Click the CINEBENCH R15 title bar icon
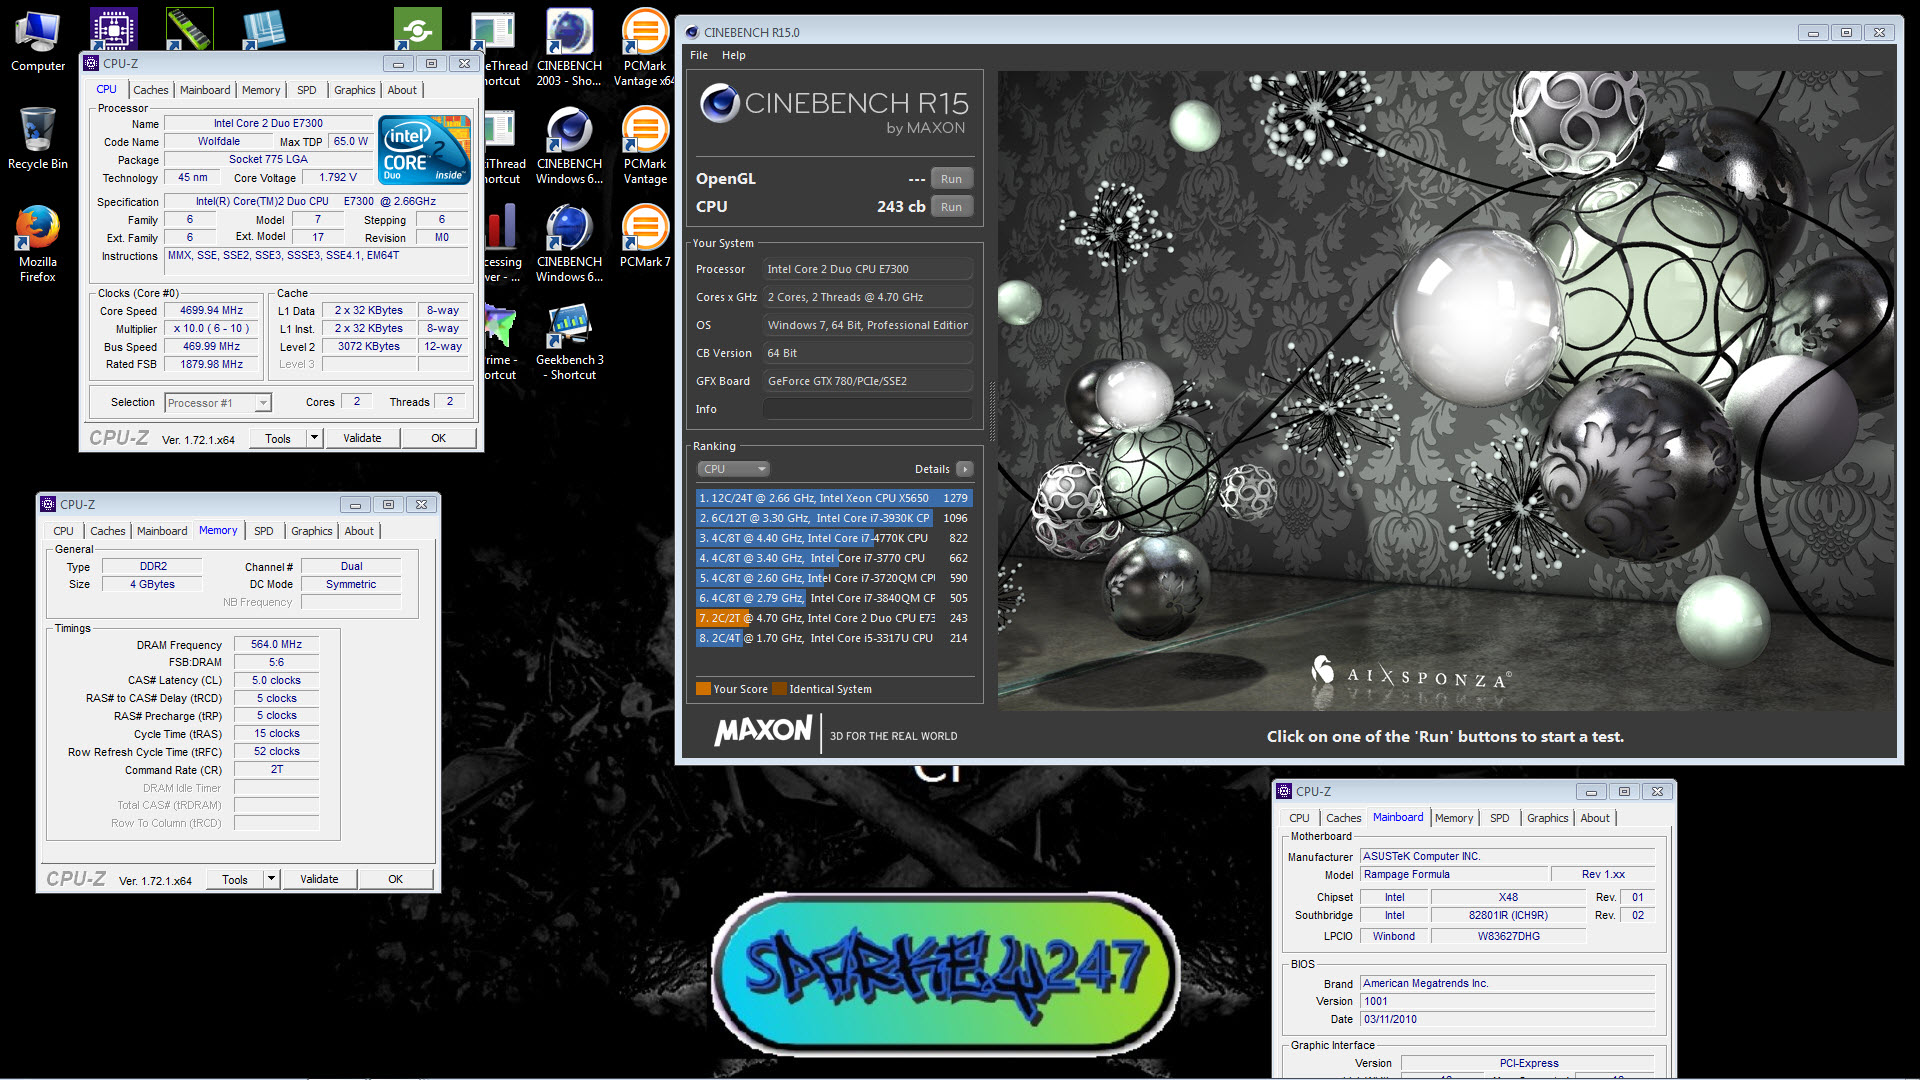 [692, 32]
